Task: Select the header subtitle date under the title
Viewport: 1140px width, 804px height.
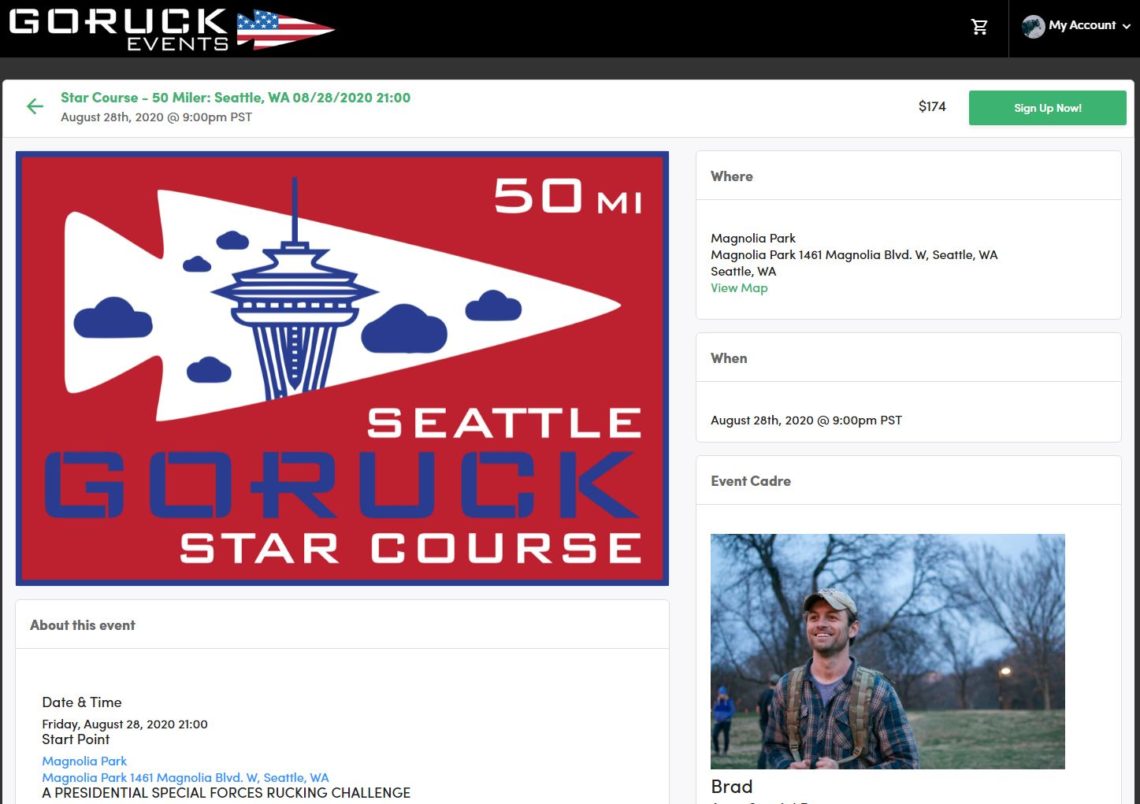Action: [156, 117]
